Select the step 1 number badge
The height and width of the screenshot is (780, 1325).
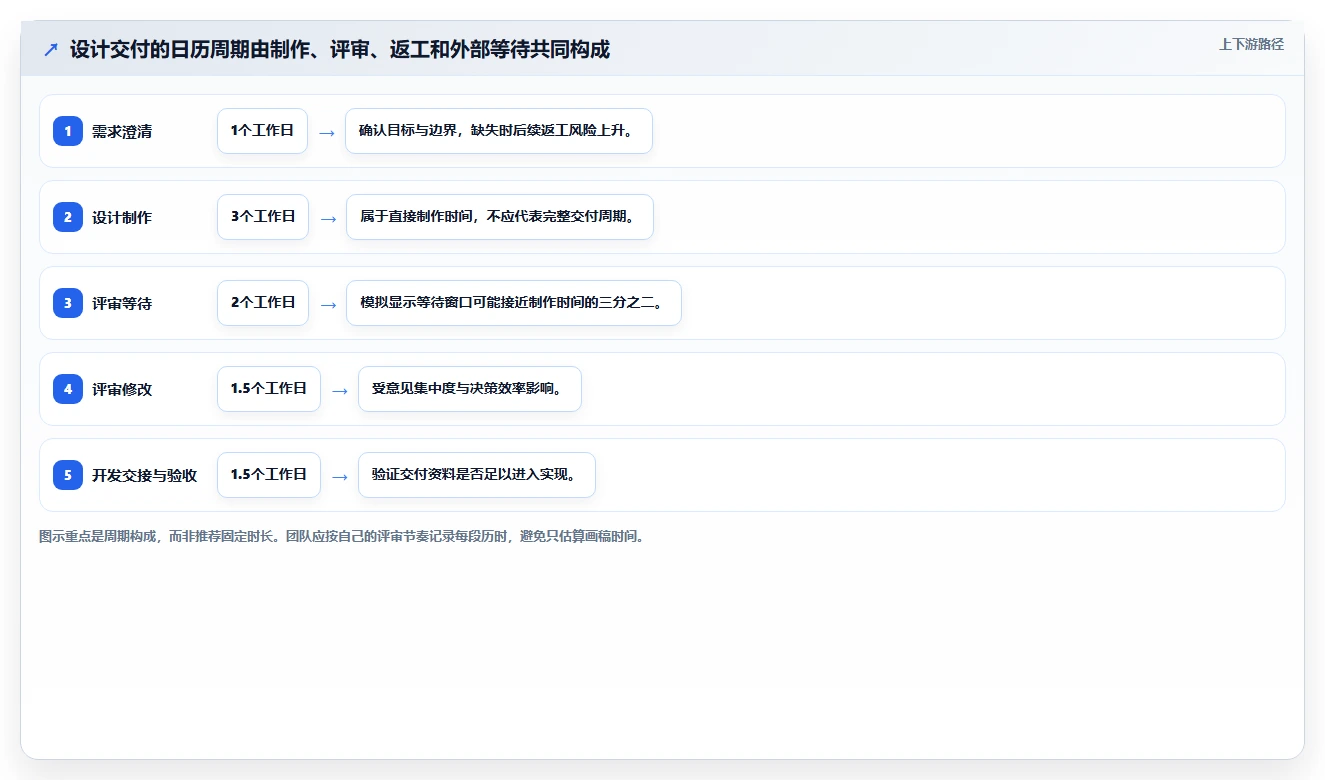click(x=68, y=131)
